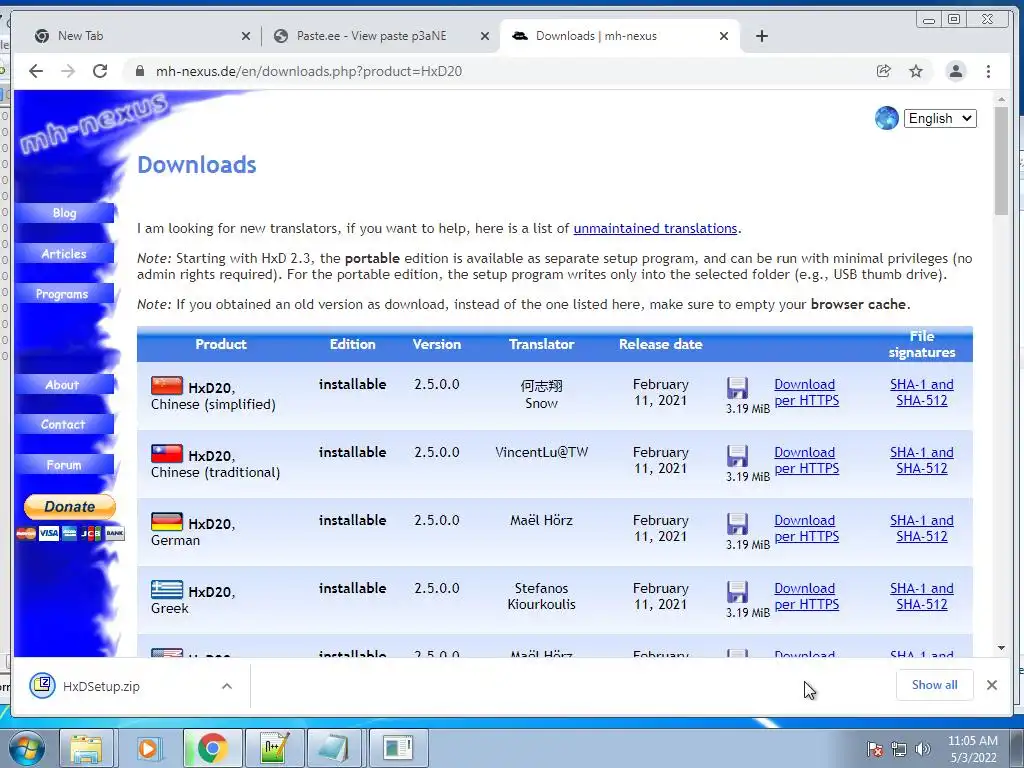
Task: Click the Release date column header
Action: (660, 344)
